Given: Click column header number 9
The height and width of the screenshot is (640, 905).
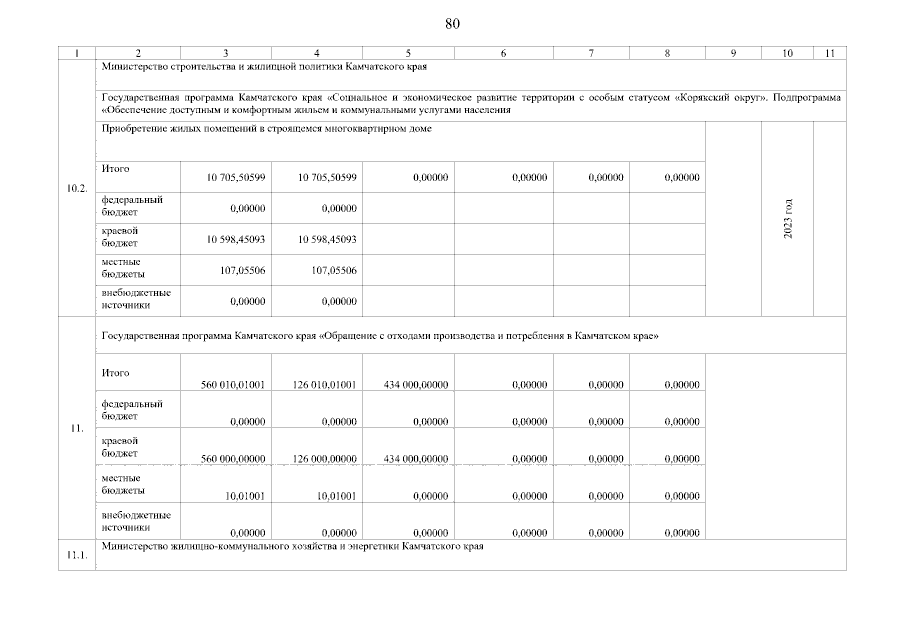Looking at the screenshot, I should (733, 53).
